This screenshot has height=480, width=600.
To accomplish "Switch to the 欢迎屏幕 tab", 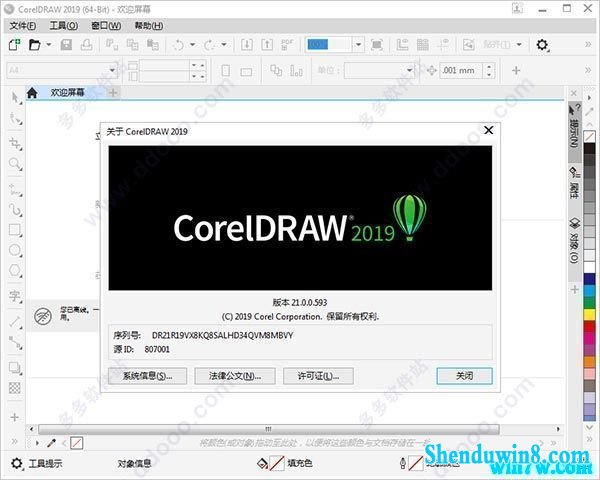I will coord(67,92).
